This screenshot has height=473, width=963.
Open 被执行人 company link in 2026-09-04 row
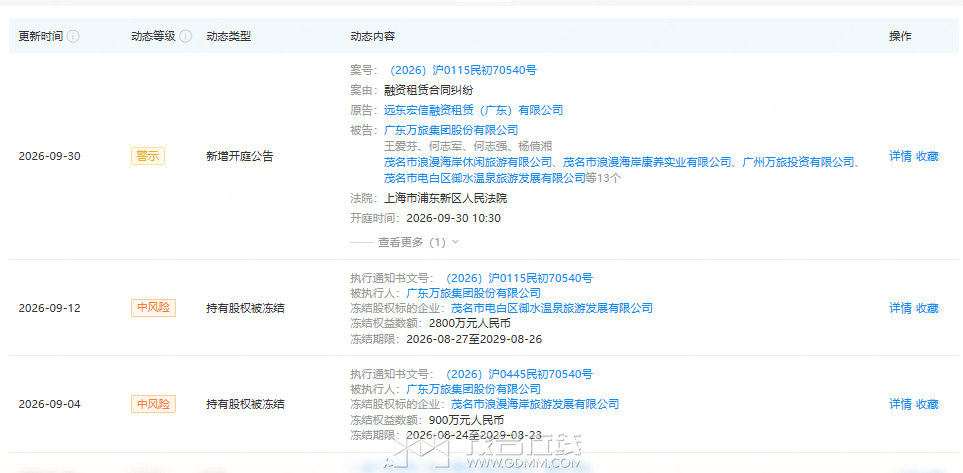474,389
